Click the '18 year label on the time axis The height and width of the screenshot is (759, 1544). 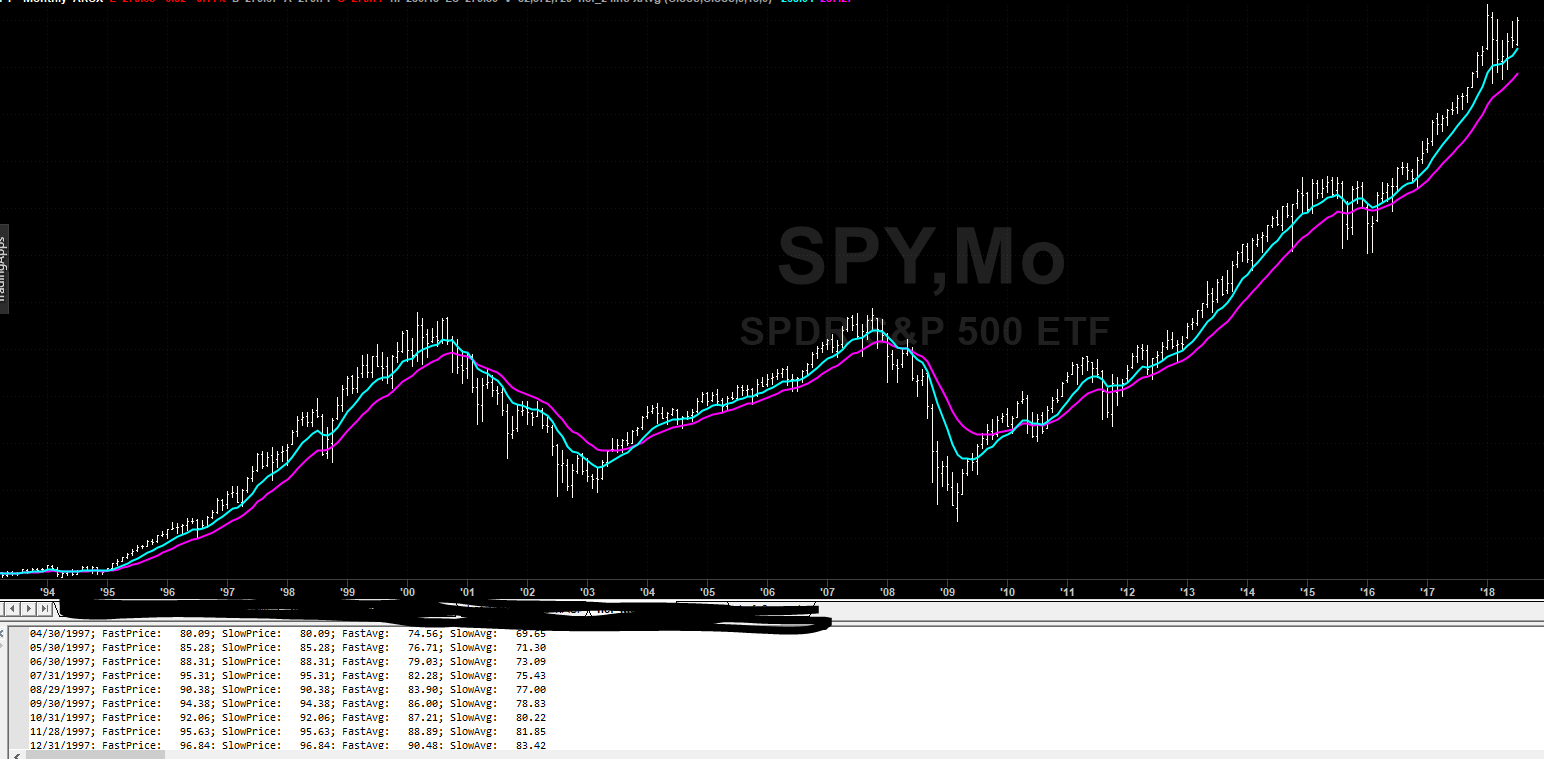[x=1487, y=591]
